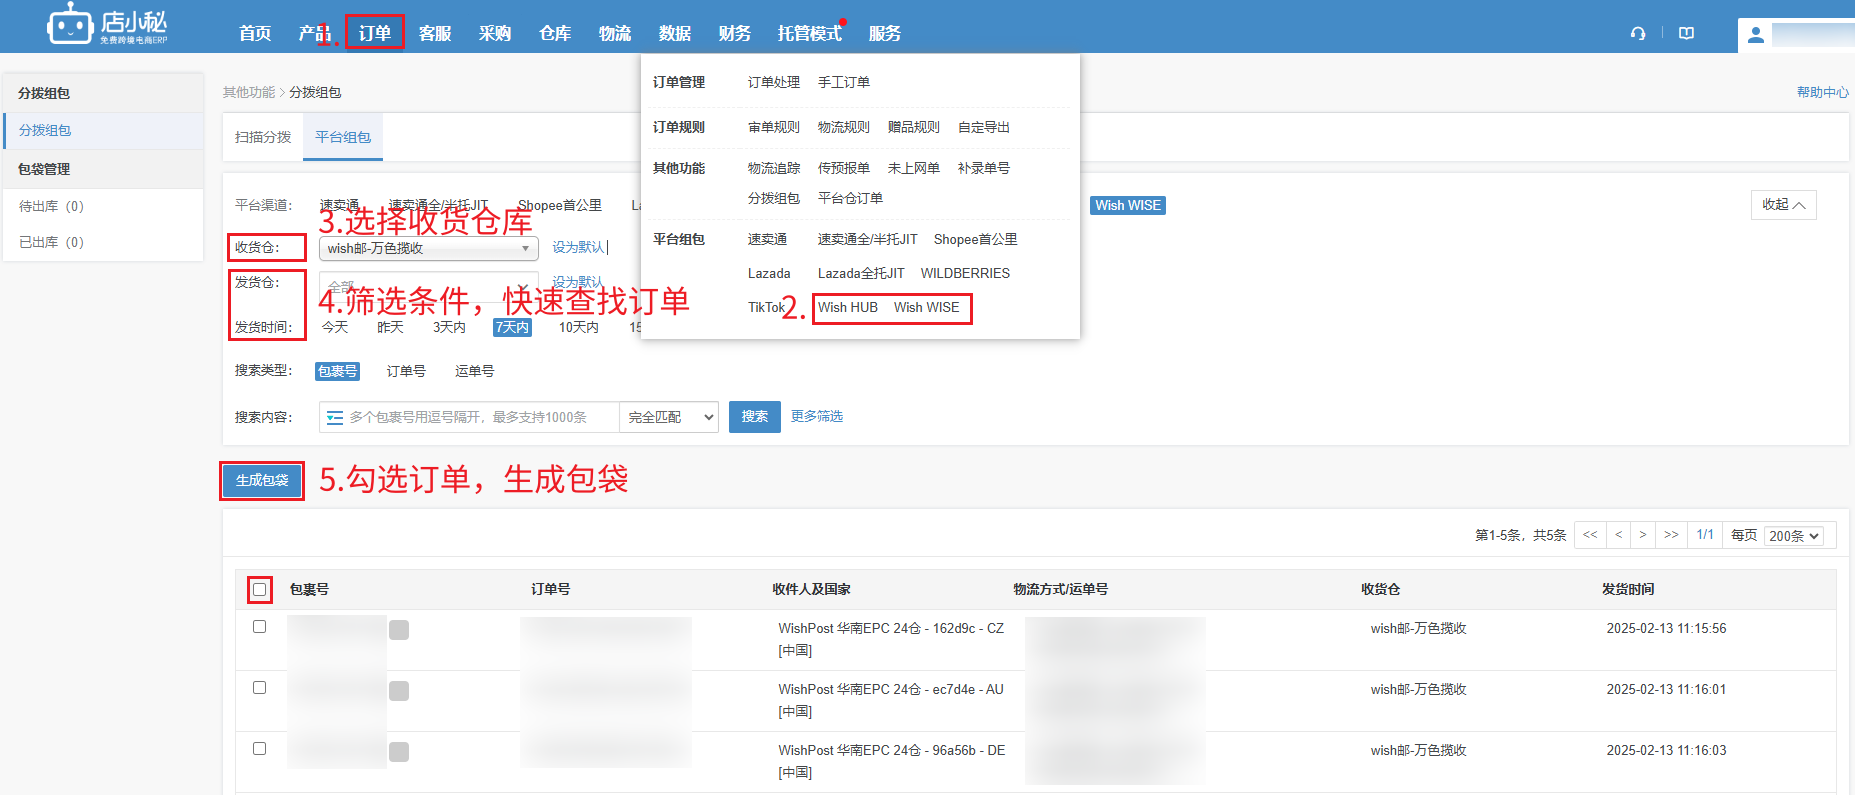Click the 搜索 button
The height and width of the screenshot is (795, 1855).
pyautogui.click(x=755, y=417)
